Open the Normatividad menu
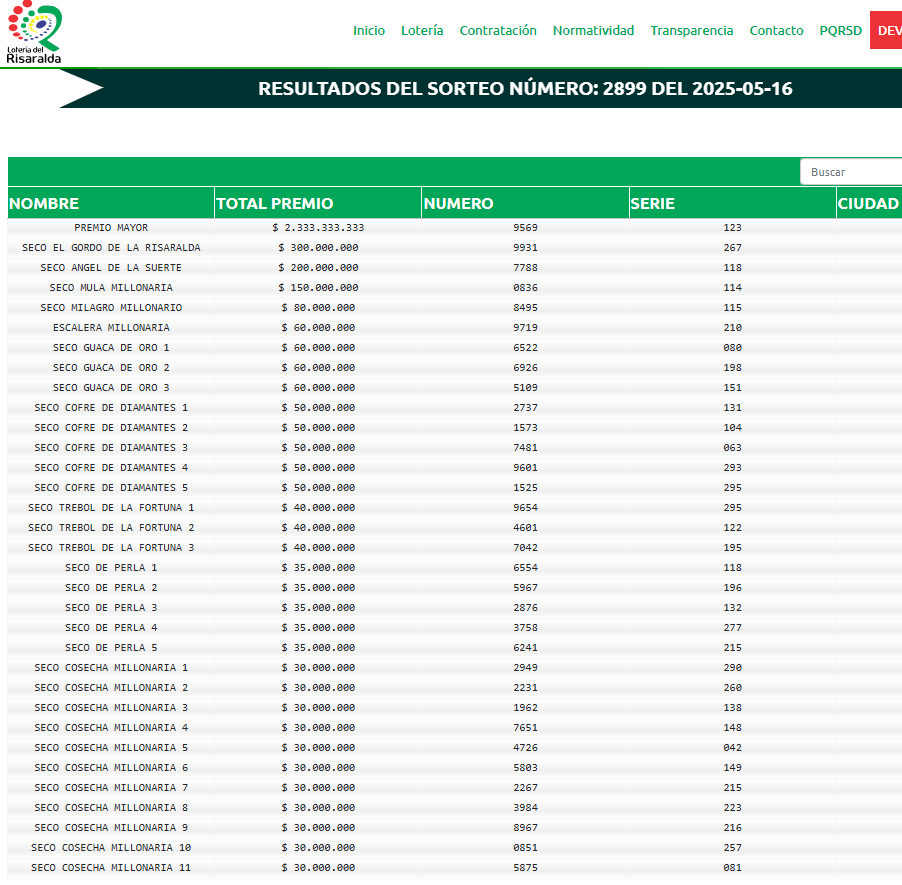 point(593,30)
